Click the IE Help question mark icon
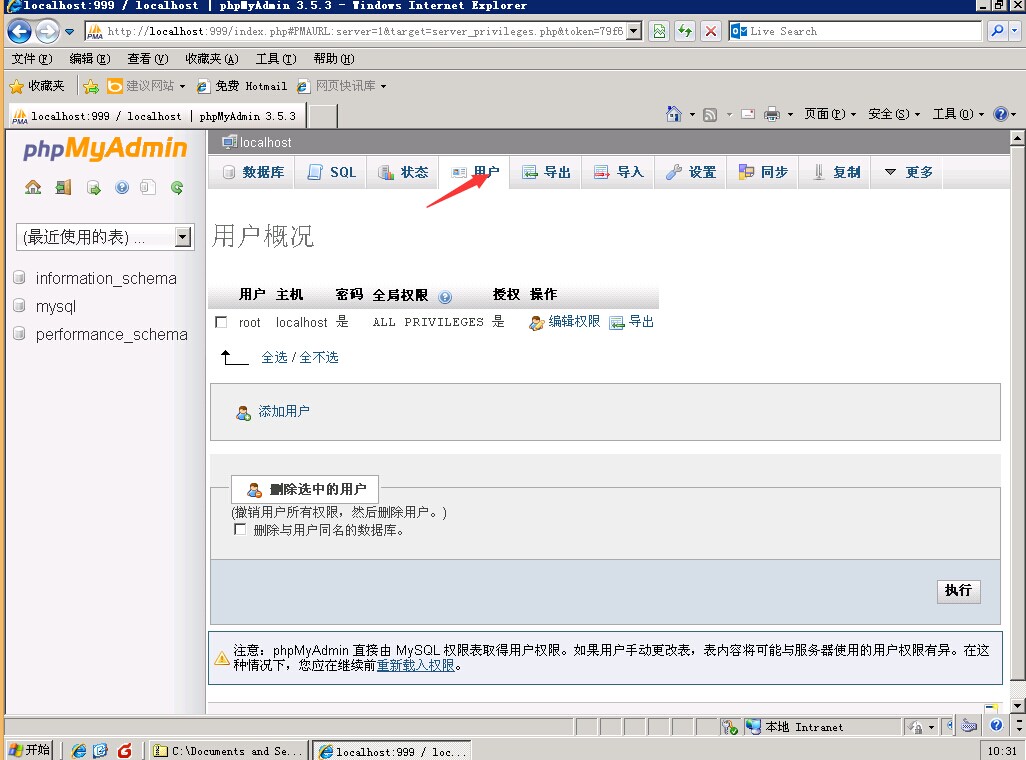1026x760 pixels. (1000, 114)
